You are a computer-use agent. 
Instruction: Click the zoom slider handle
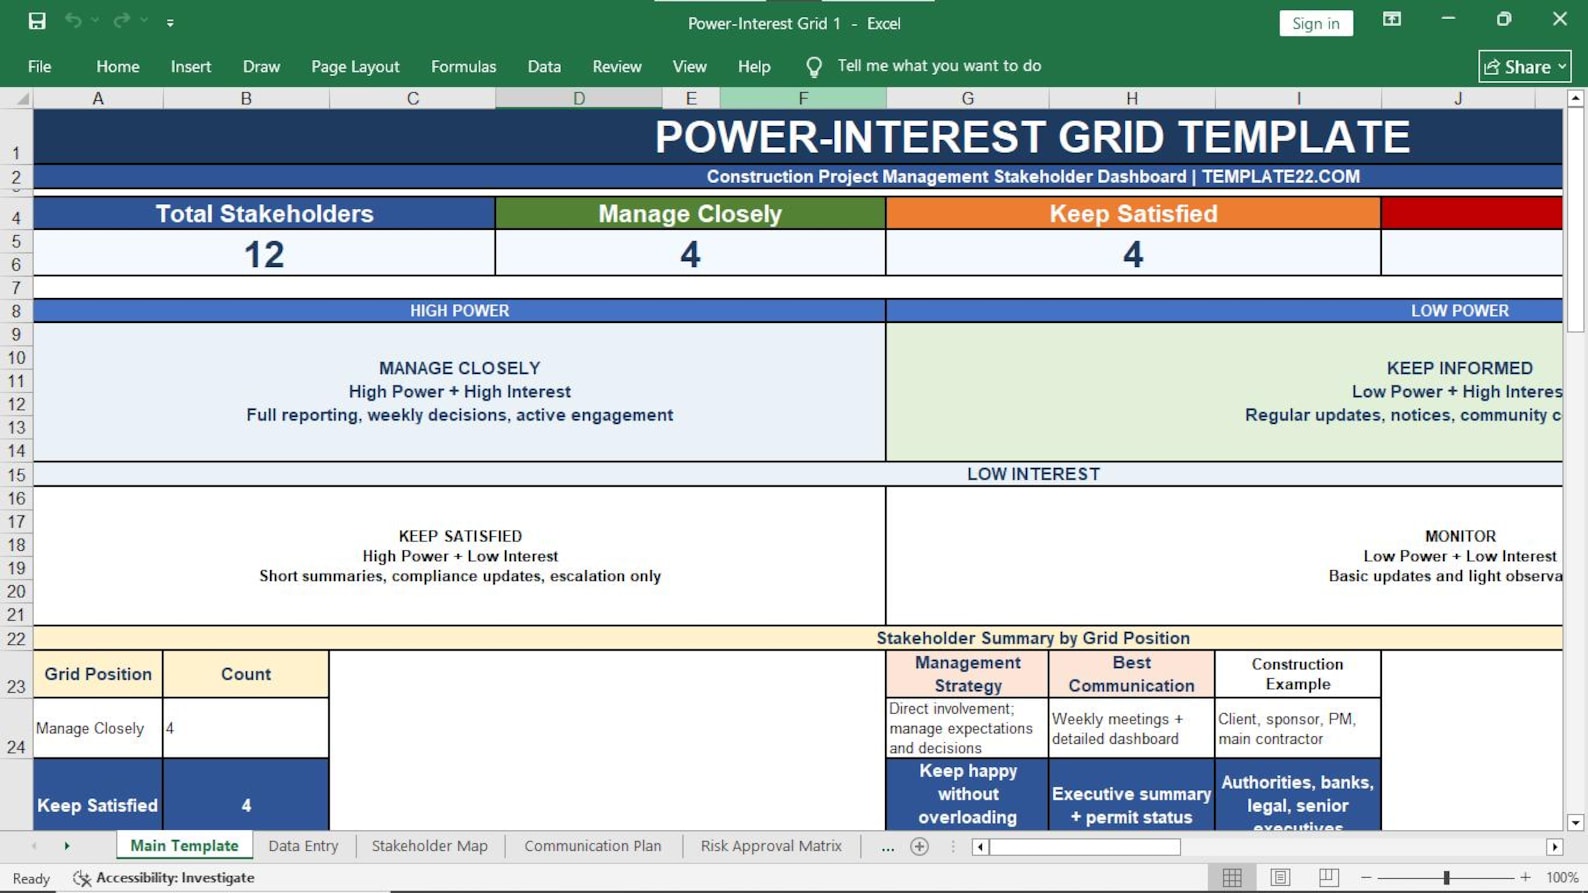click(x=1446, y=878)
